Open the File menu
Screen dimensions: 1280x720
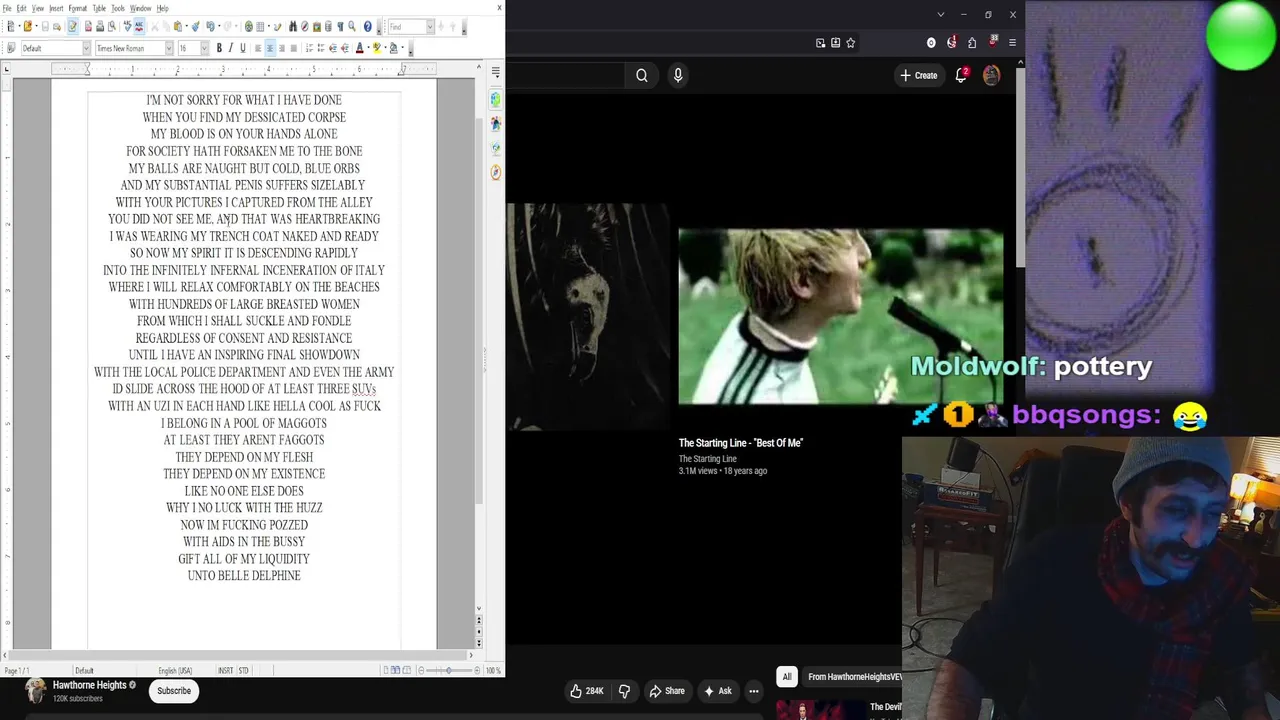(7, 8)
